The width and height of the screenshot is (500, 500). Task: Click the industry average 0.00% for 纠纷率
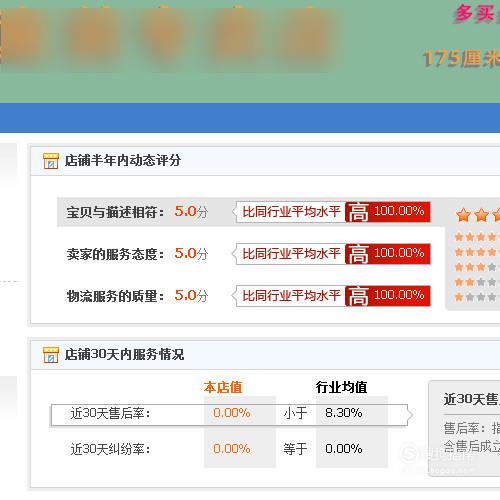[344, 449]
